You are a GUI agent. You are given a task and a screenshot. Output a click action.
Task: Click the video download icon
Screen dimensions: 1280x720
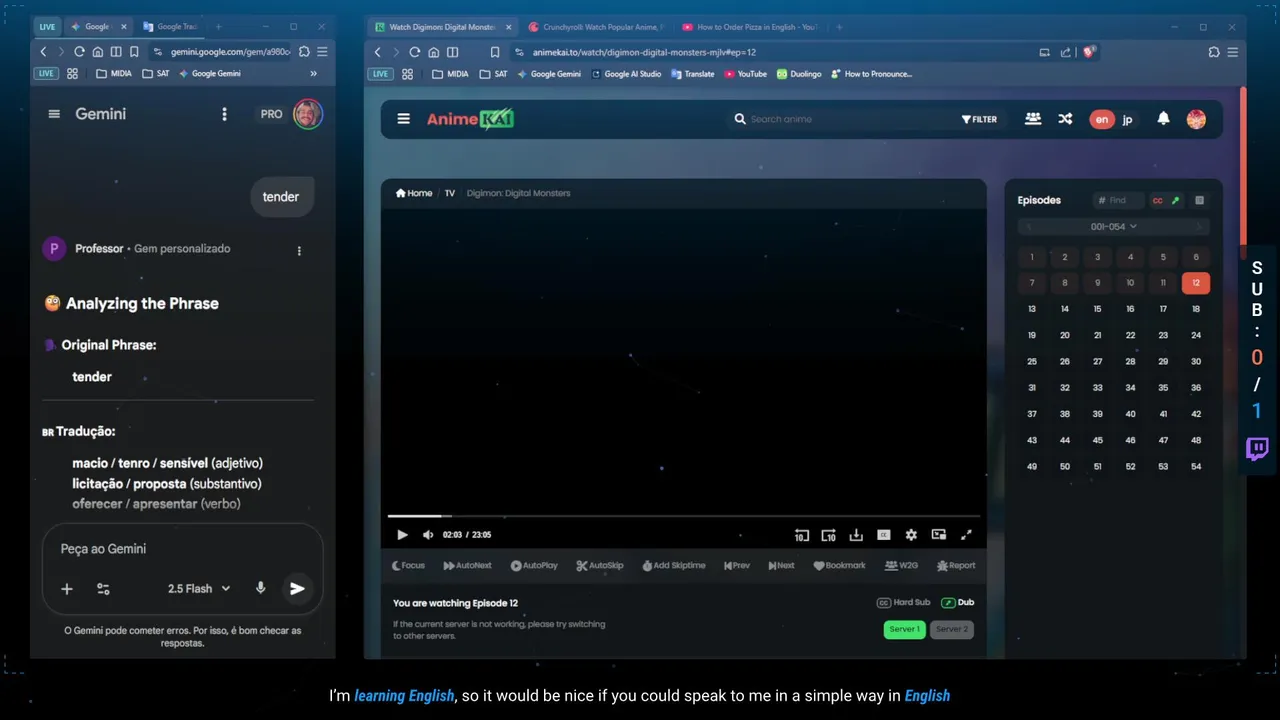point(856,535)
